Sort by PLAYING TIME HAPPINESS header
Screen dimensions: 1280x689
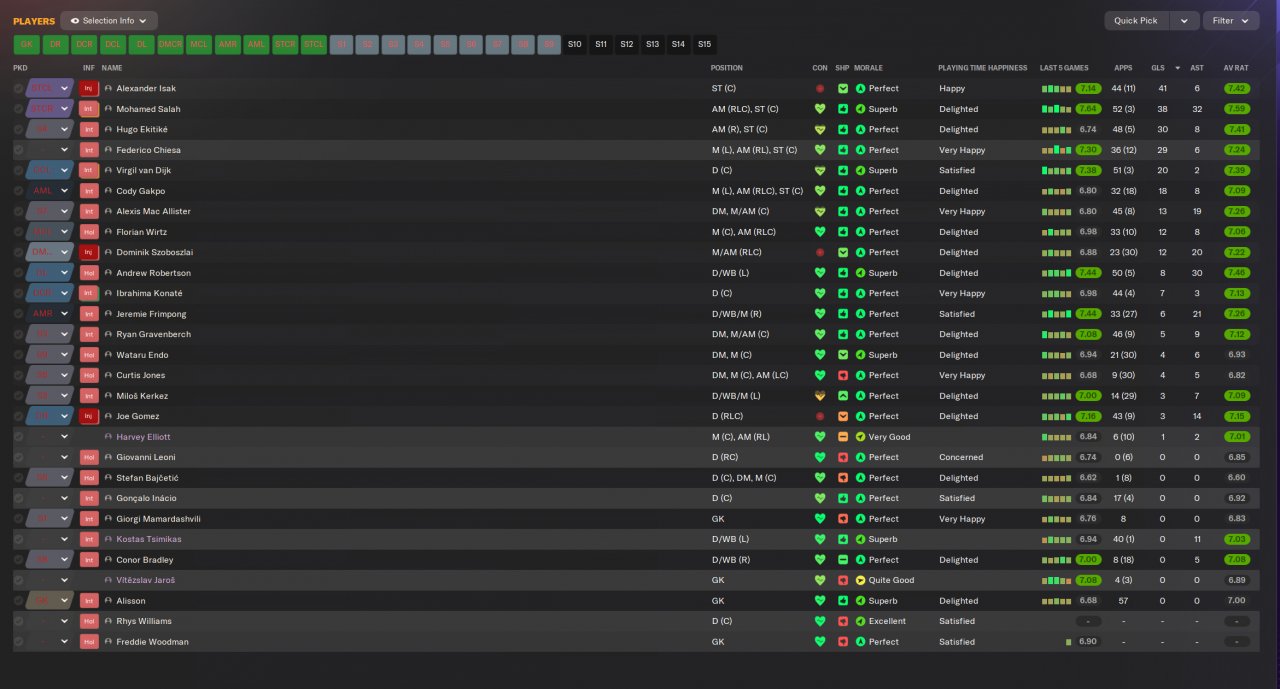click(982, 68)
